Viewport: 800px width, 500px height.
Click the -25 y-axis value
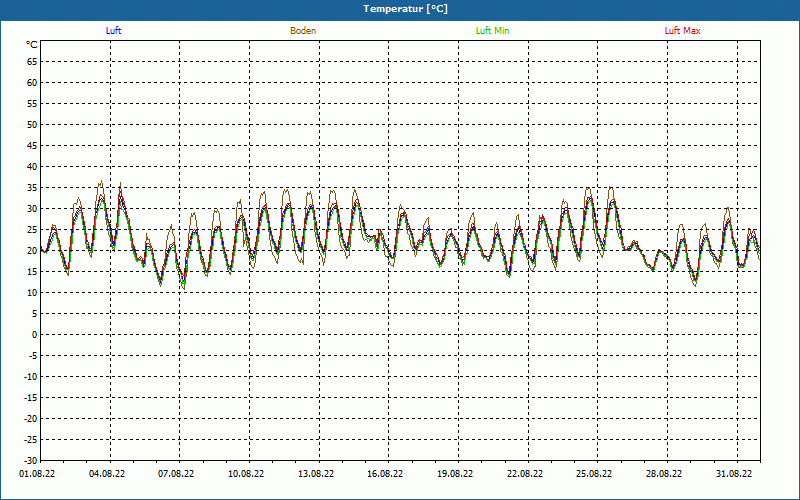click(x=31, y=440)
